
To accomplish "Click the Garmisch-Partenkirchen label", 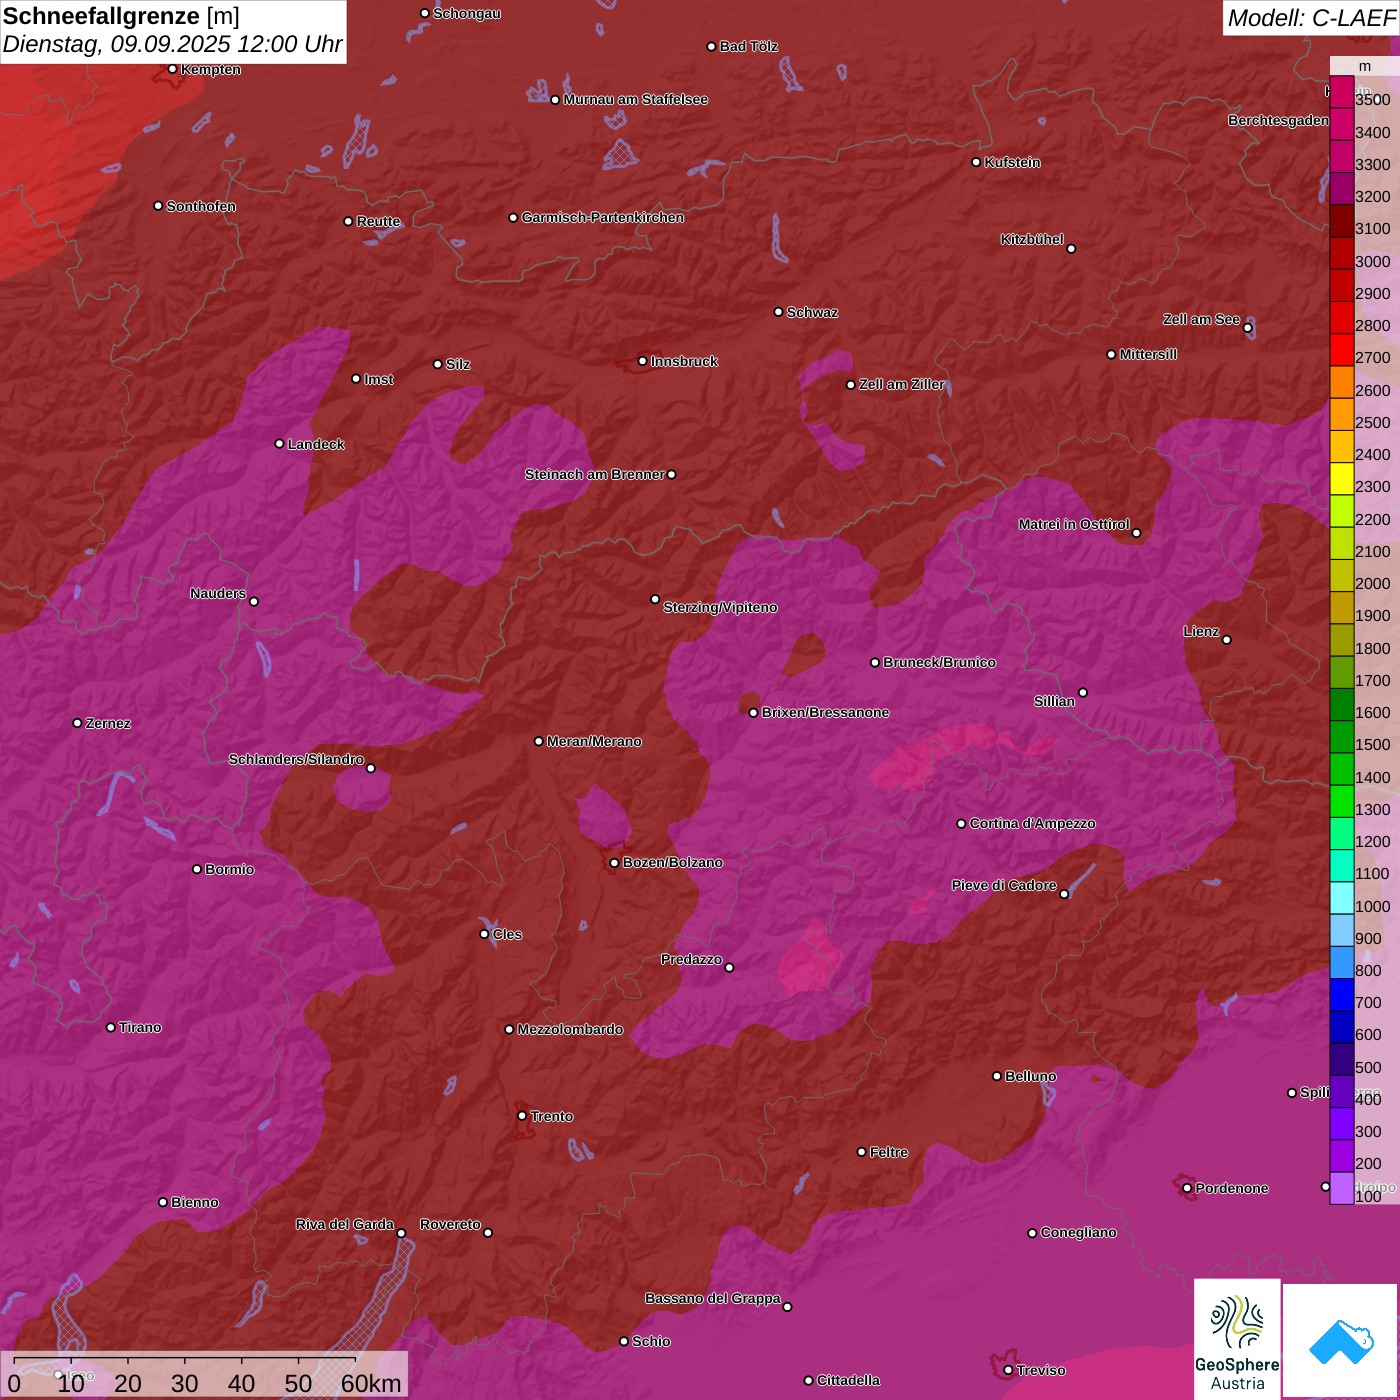I will pos(603,217).
